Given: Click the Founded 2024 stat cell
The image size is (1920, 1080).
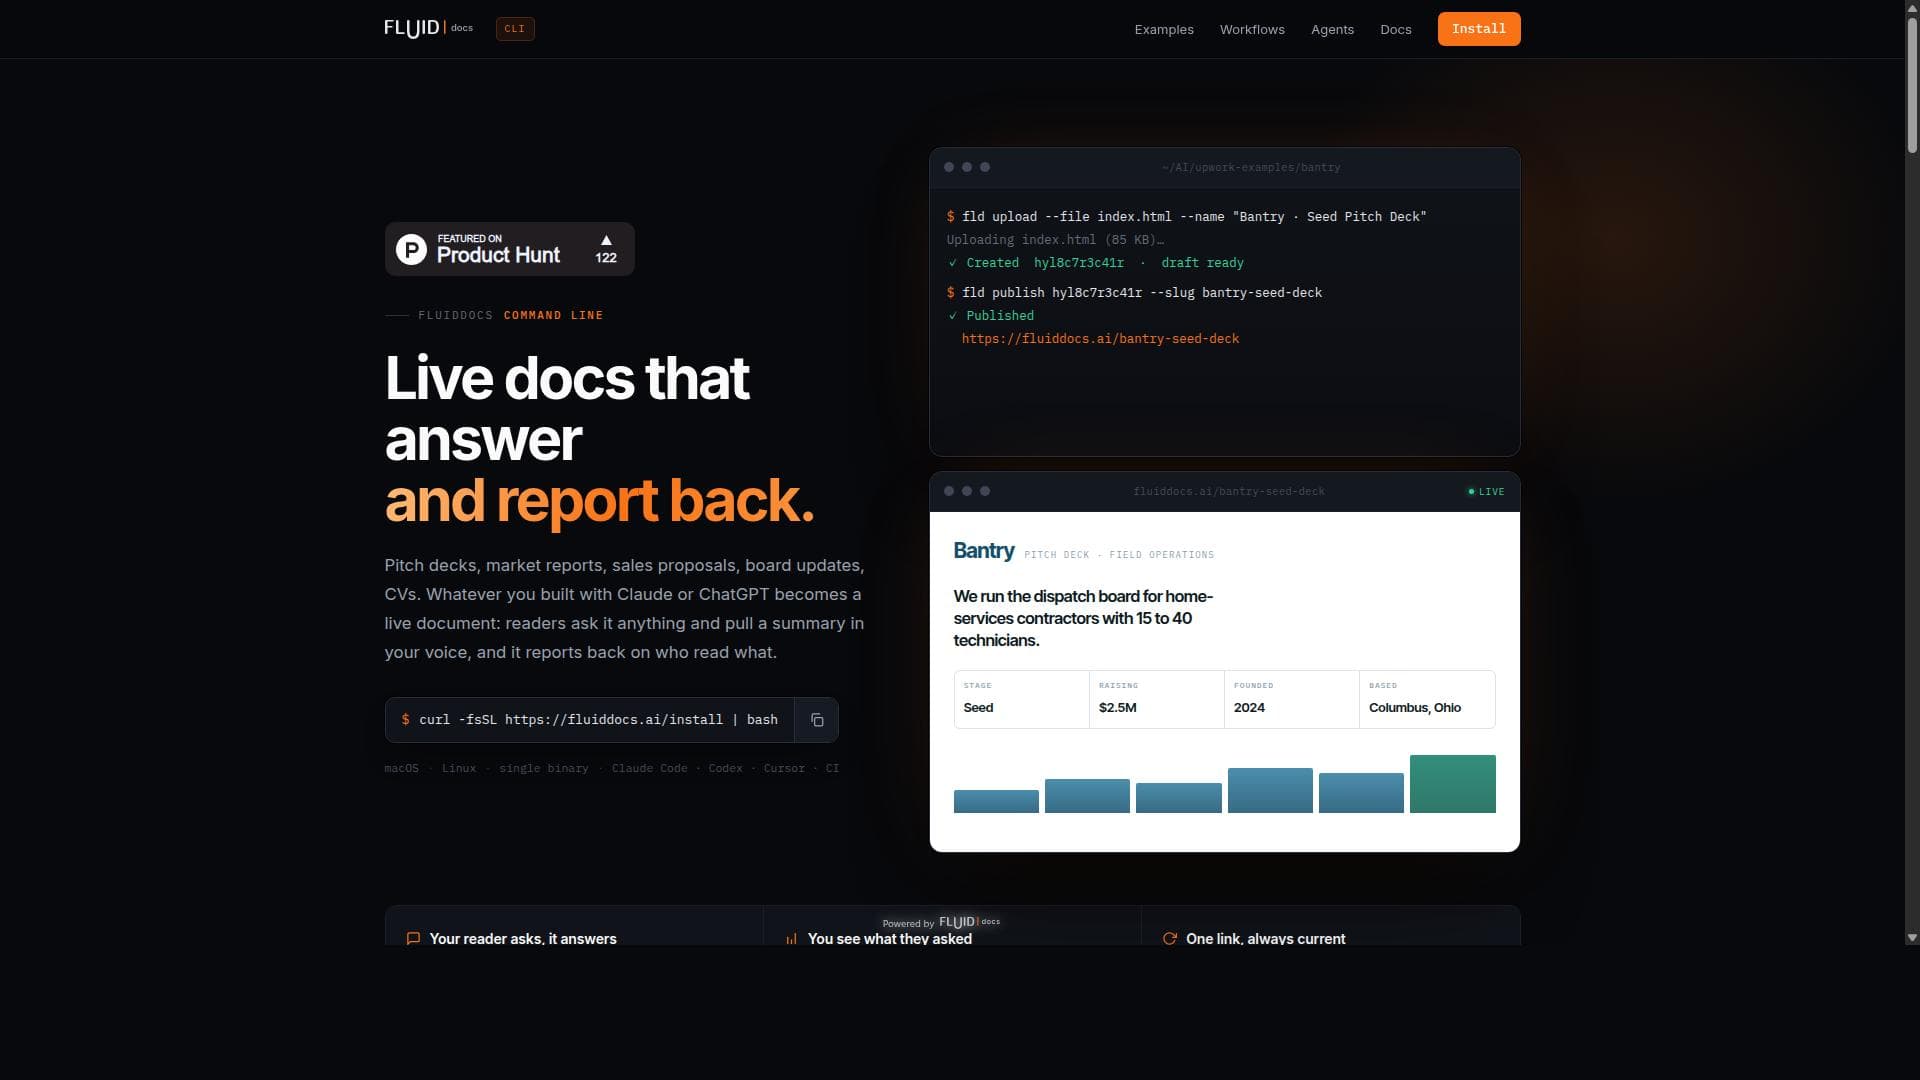Looking at the screenshot, I should tap(1292, 699).
